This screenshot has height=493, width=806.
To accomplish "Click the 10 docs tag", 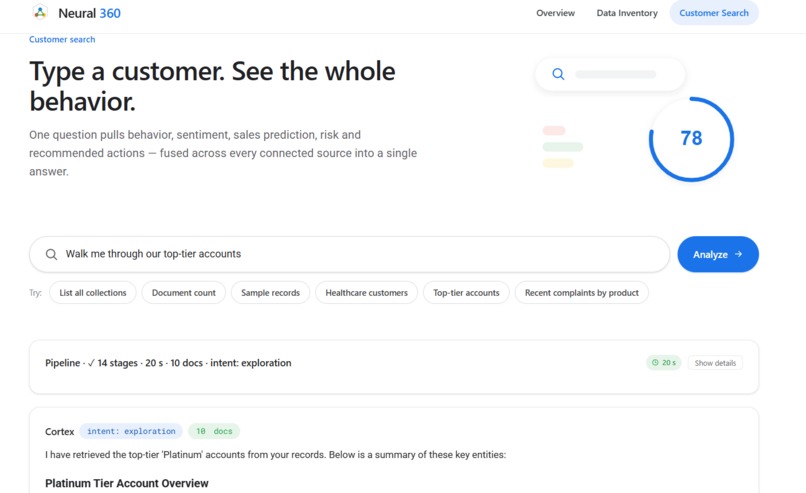I will click(x=214, y=431).
